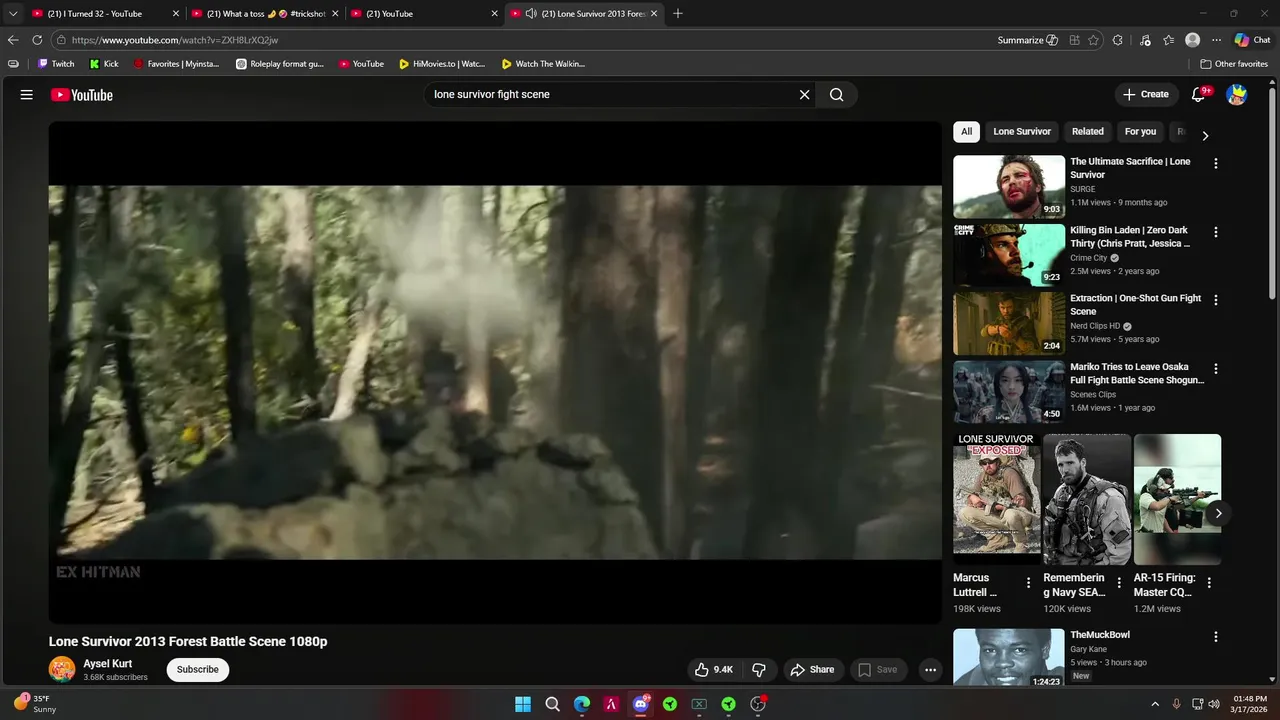The image size is (1280, 720).
Task: Like the video with thumbs up
Action: (x=714, y=670)
